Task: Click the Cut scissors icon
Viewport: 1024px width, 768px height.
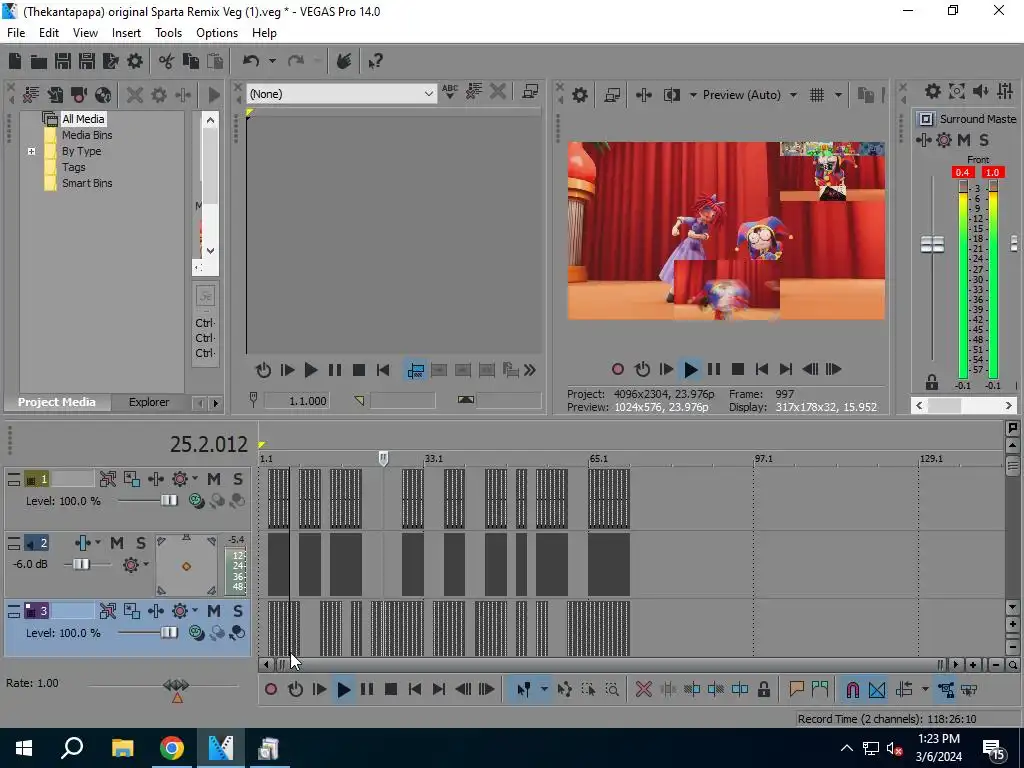Action: pyautogui.click(x=167, y=61)
